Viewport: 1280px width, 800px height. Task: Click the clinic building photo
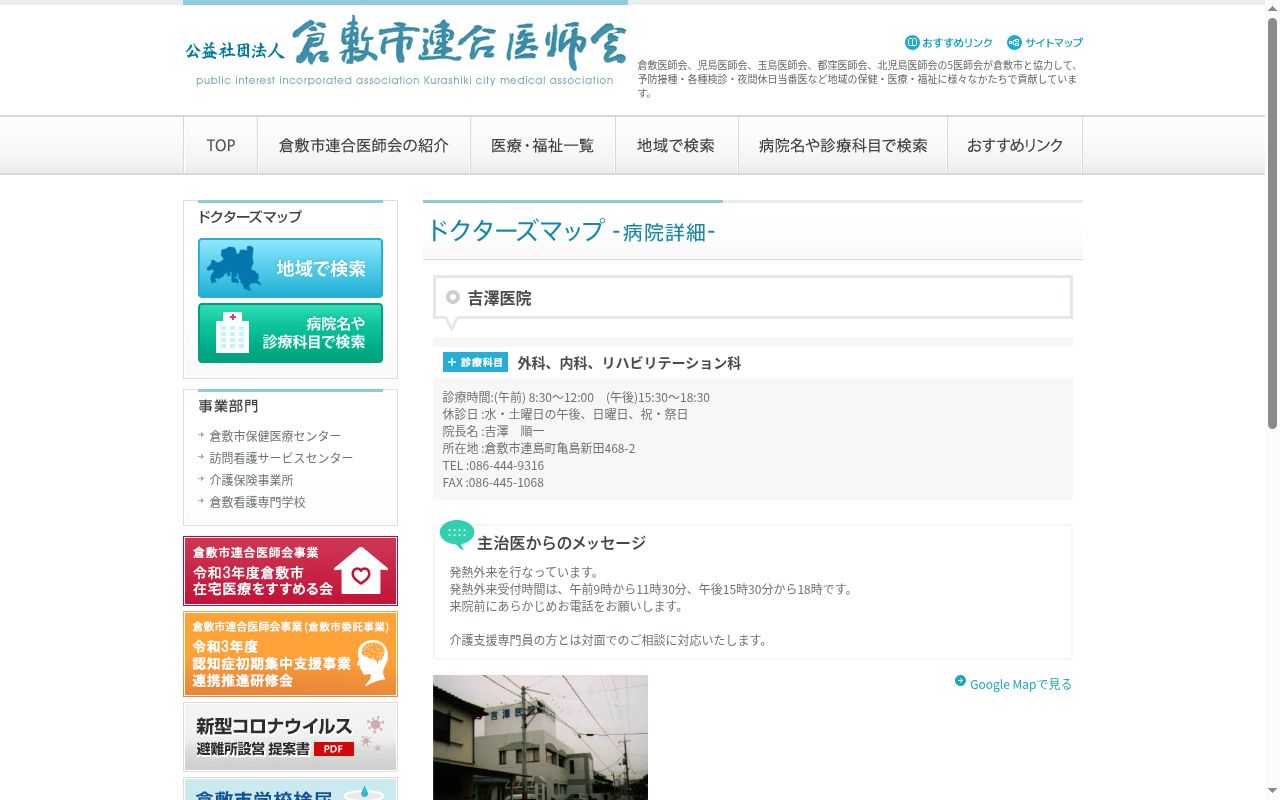(540, 737)
